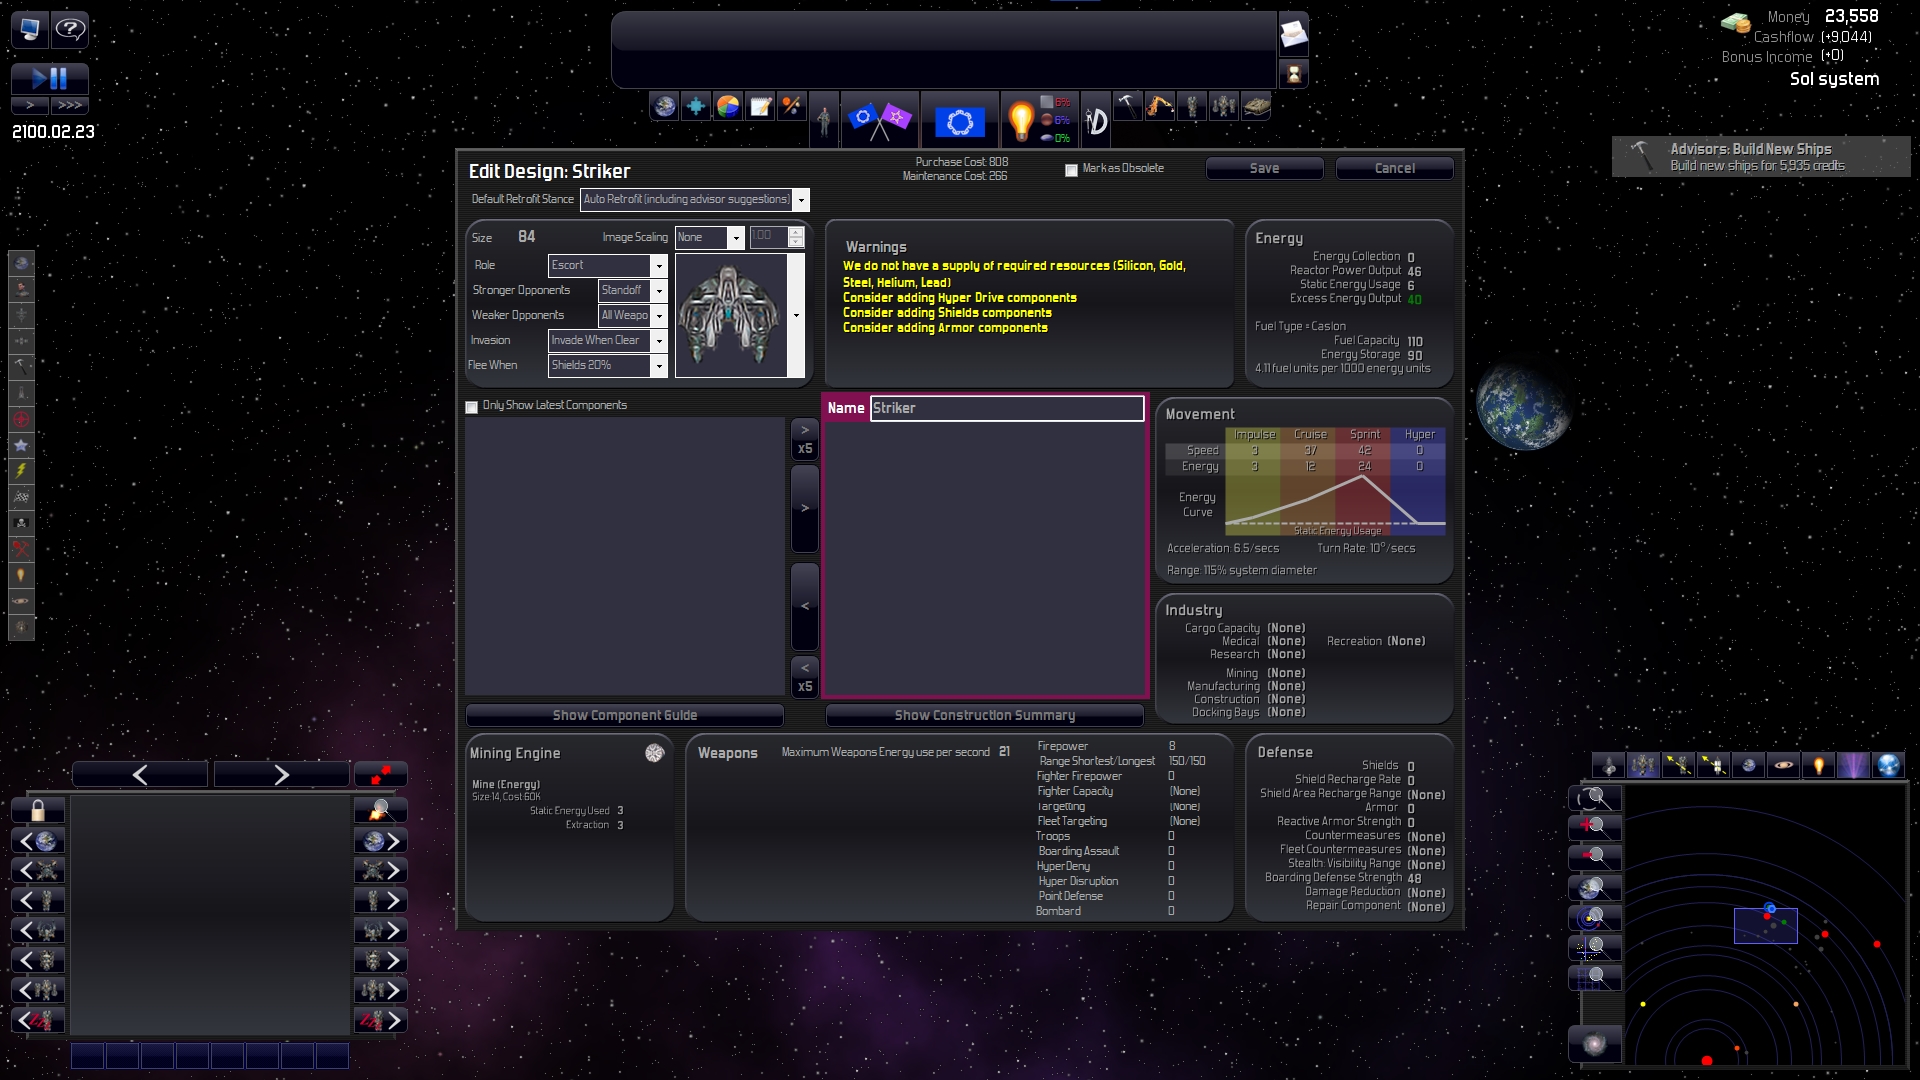
Task: Go to next selection with right arrow button
Action: pos(281,775)
